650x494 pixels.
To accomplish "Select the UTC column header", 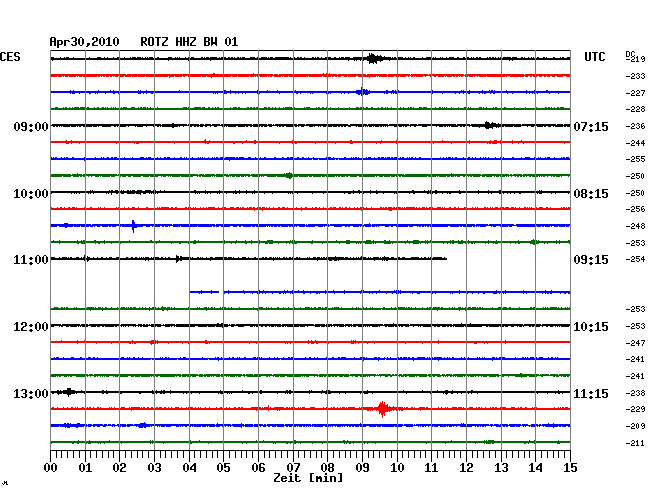I will click(x=594, y=57).
